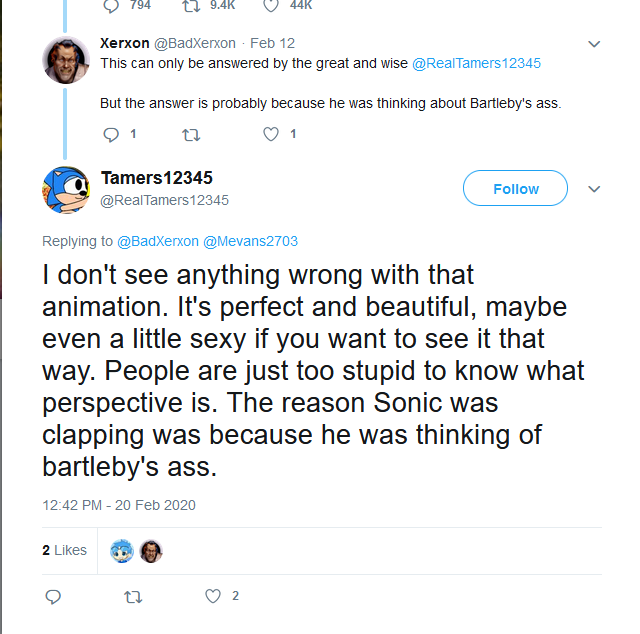Like Tamers12345's main tweet
640x634 pixels.
point(212,596)
